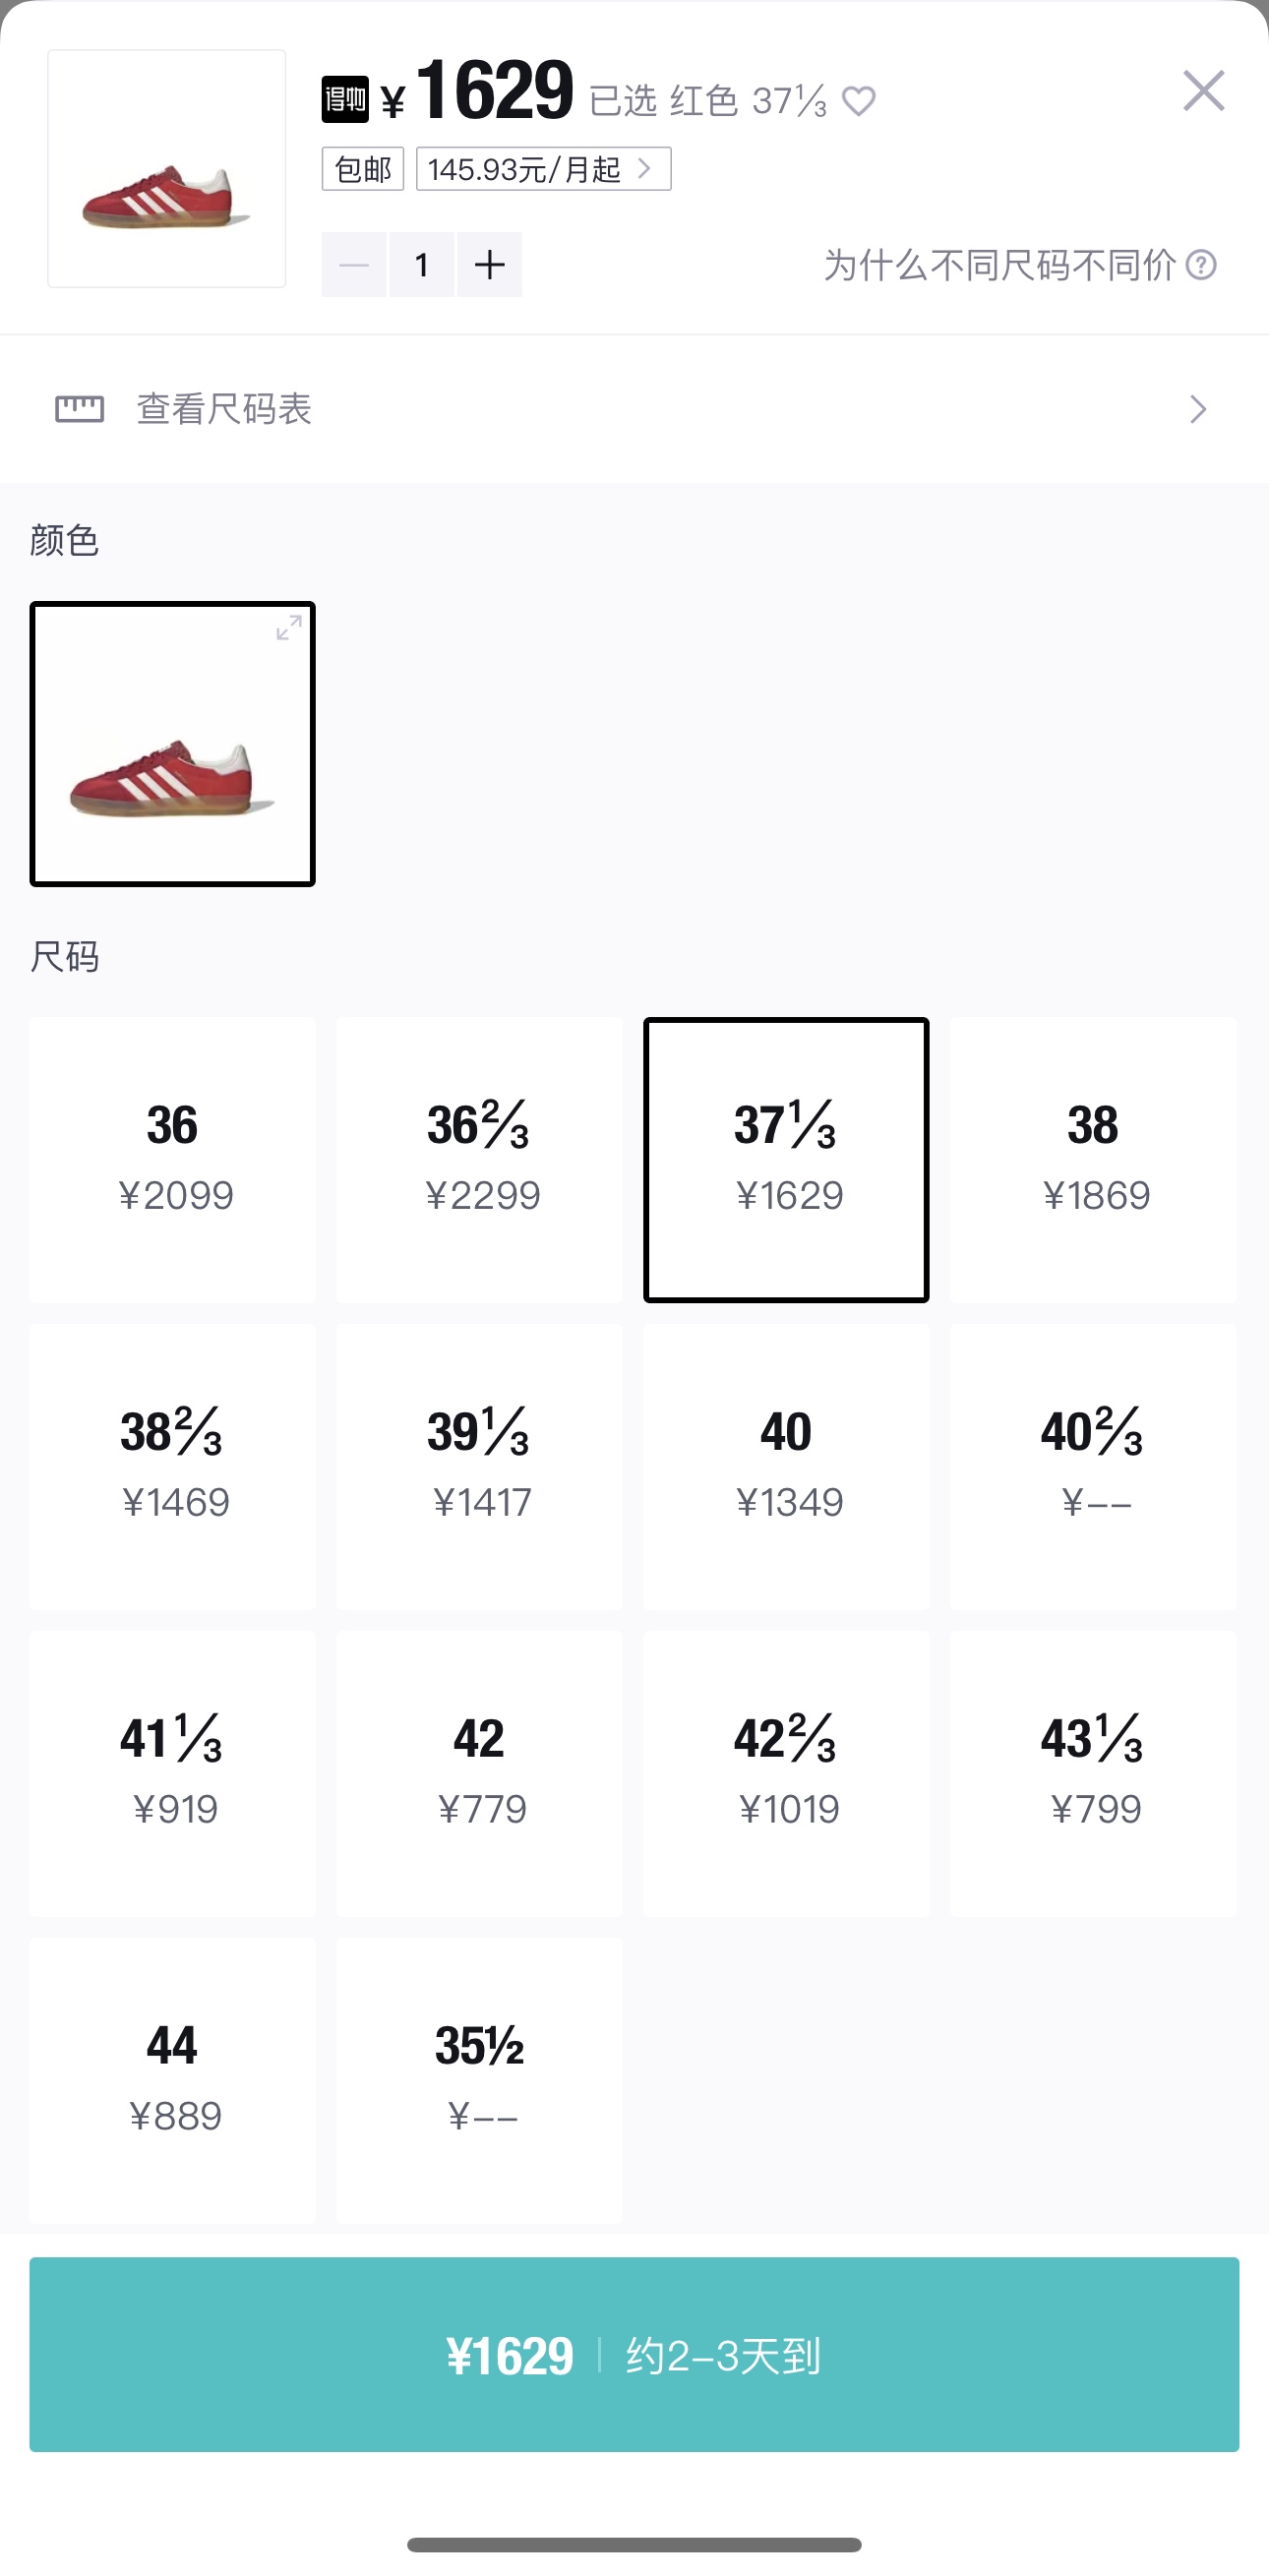The width and height of the screenshot is (1269, 2576).
Task: Close the size selection panel
Action: pos(1203,91)
